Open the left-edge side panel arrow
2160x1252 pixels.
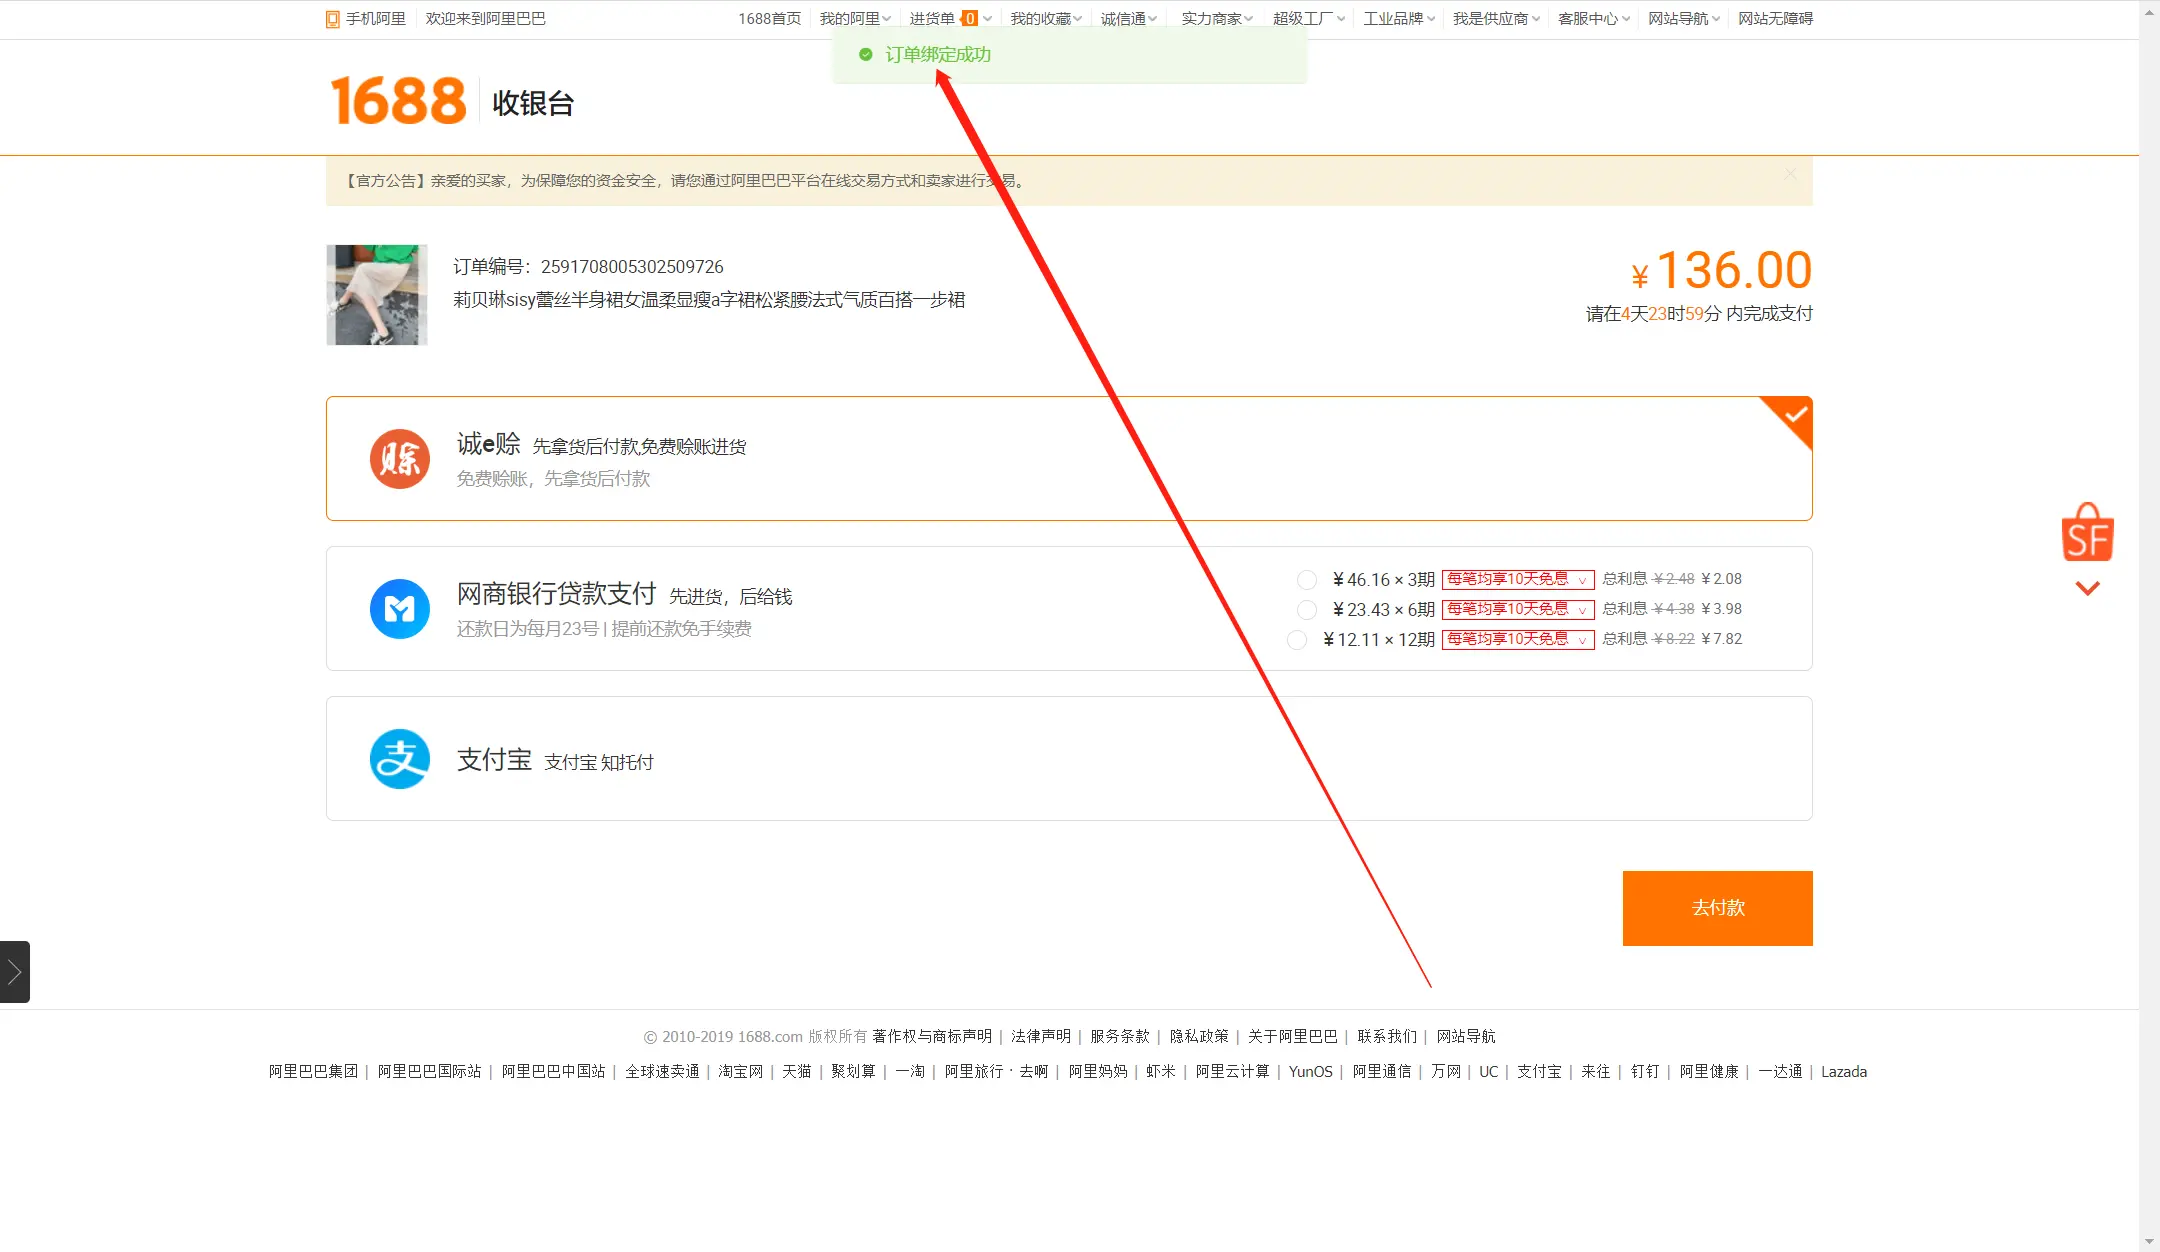pos(15,971)
